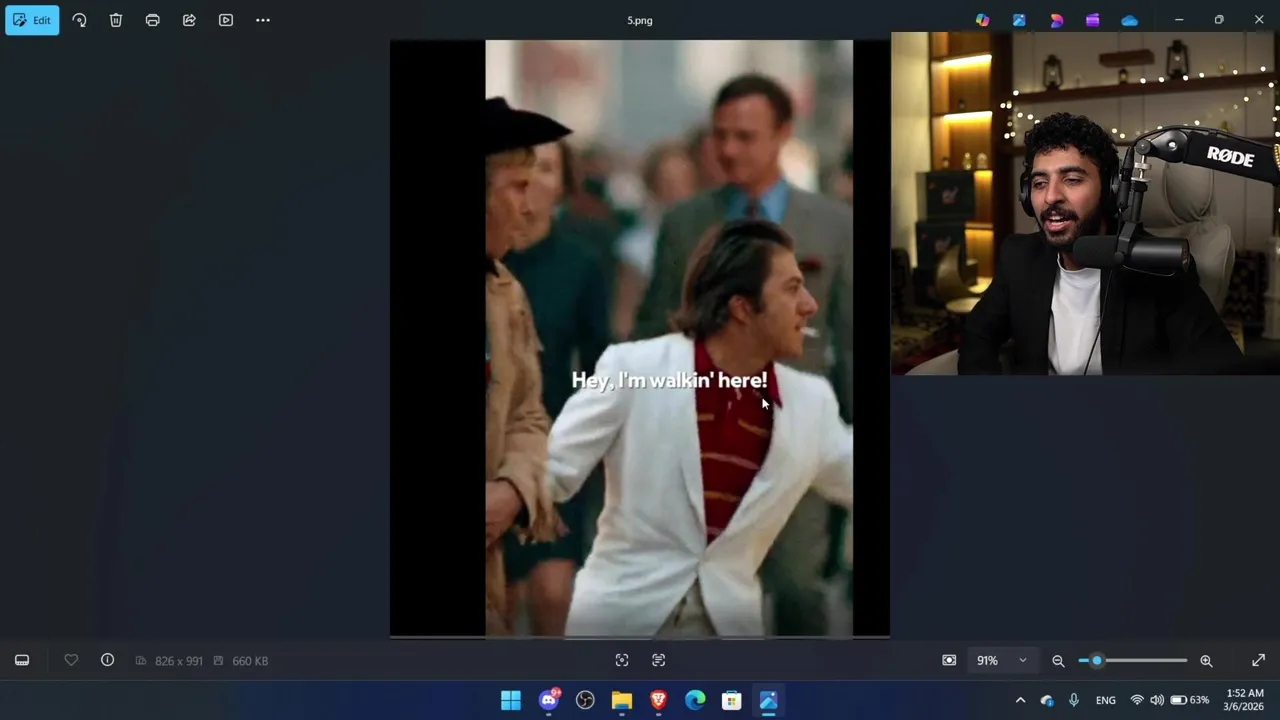Image resolution: width=1280 pixels, height=720 pixels.
Task: Click the 660 KB file size text
Action: click(x=250, y=661)
